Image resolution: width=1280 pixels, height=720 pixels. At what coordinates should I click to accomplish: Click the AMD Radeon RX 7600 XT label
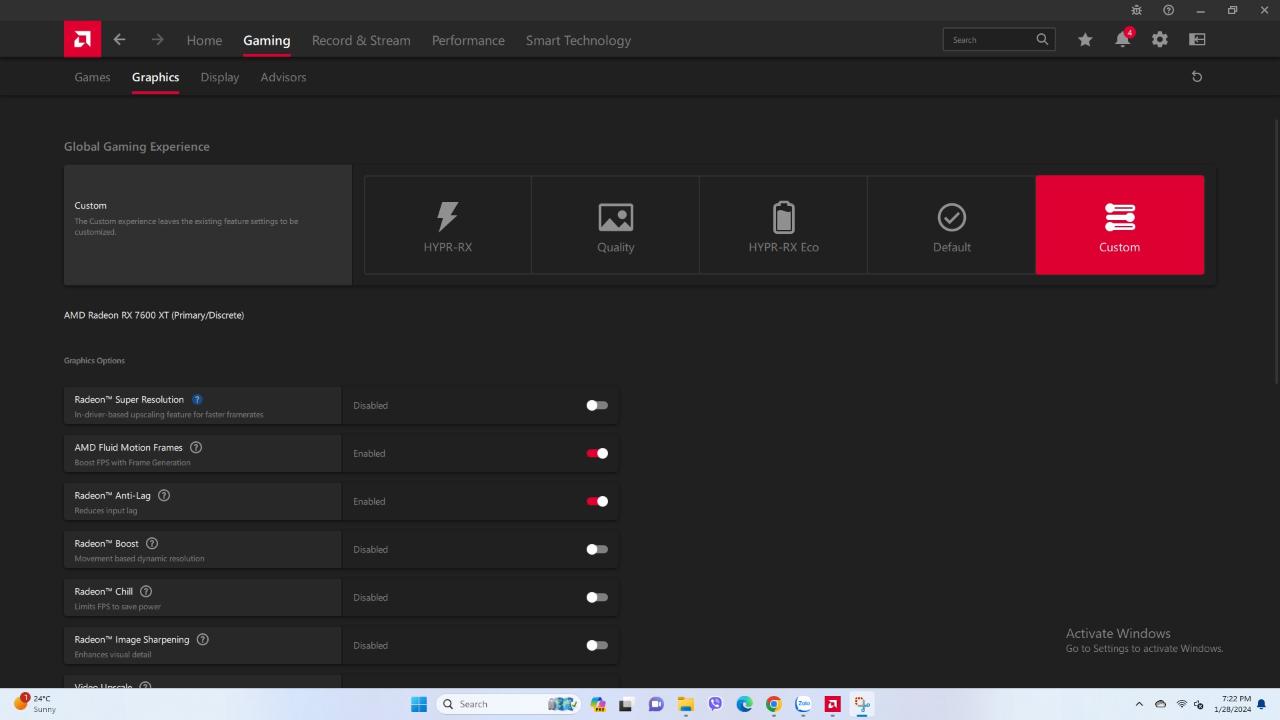(x=154, y=315)
